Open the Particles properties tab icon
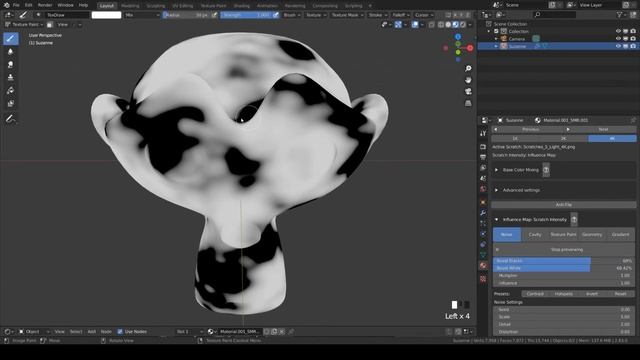Viewport: 640px width, 360px height. pyautogui.click(x=483, y=223)
